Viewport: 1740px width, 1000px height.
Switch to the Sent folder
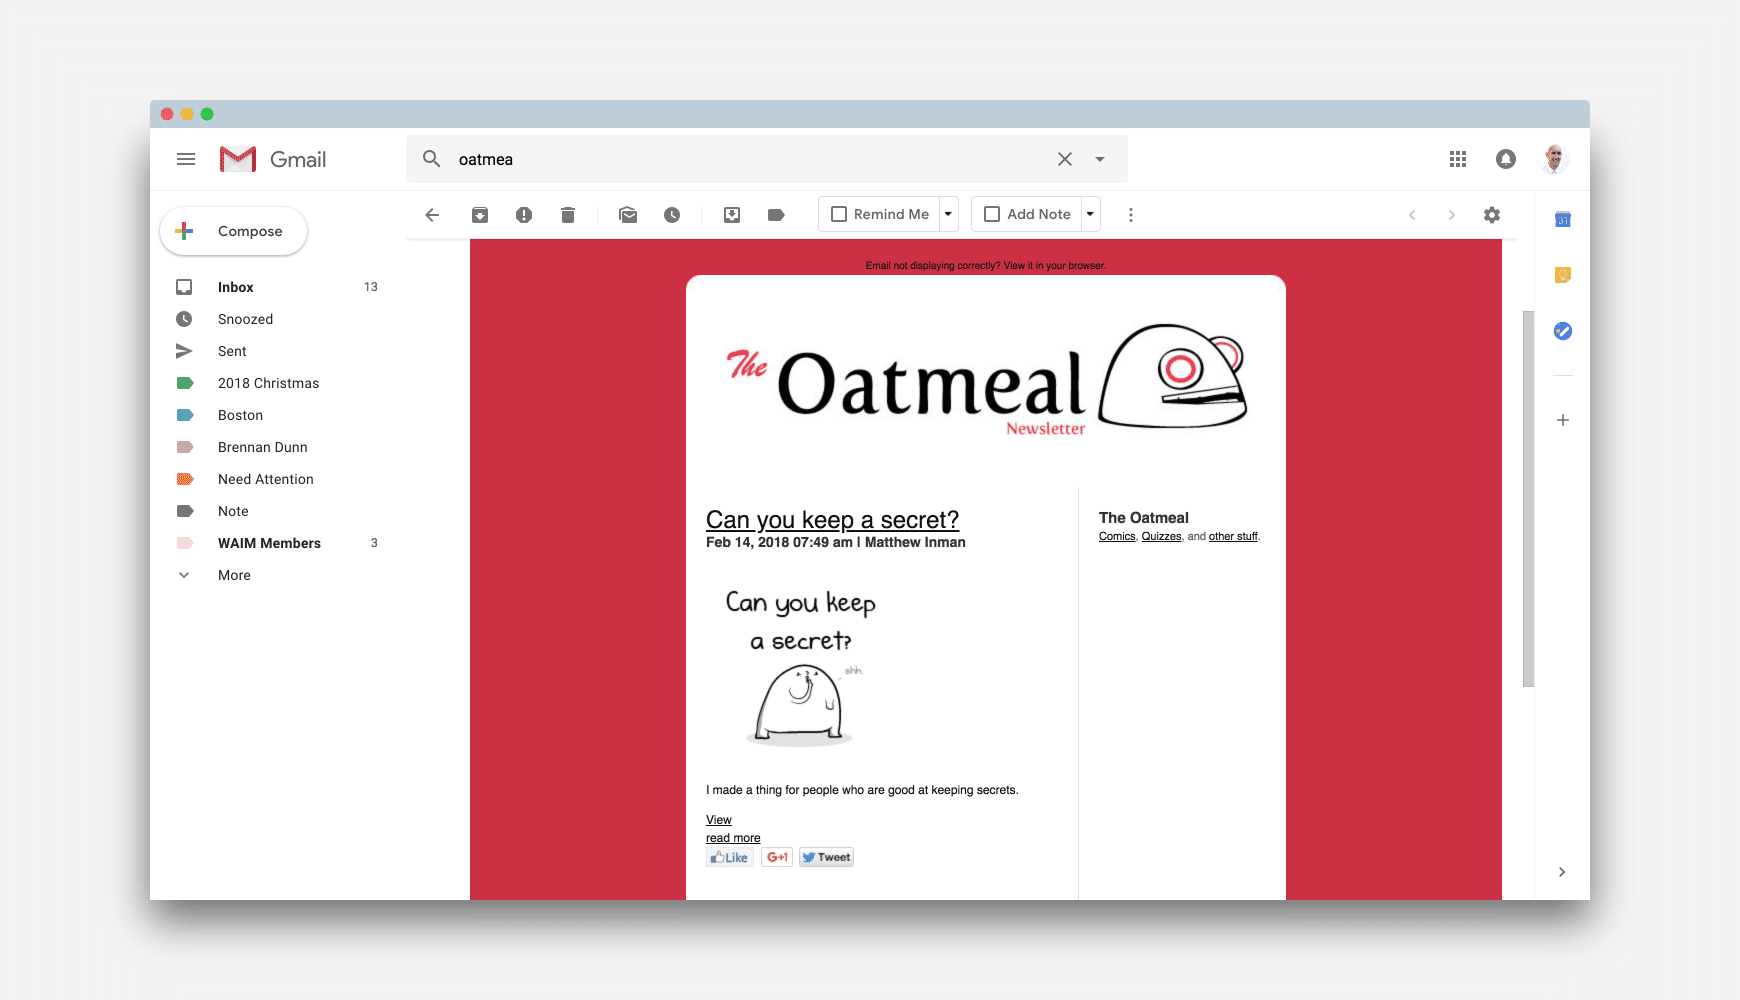click(x=231, y=350)
